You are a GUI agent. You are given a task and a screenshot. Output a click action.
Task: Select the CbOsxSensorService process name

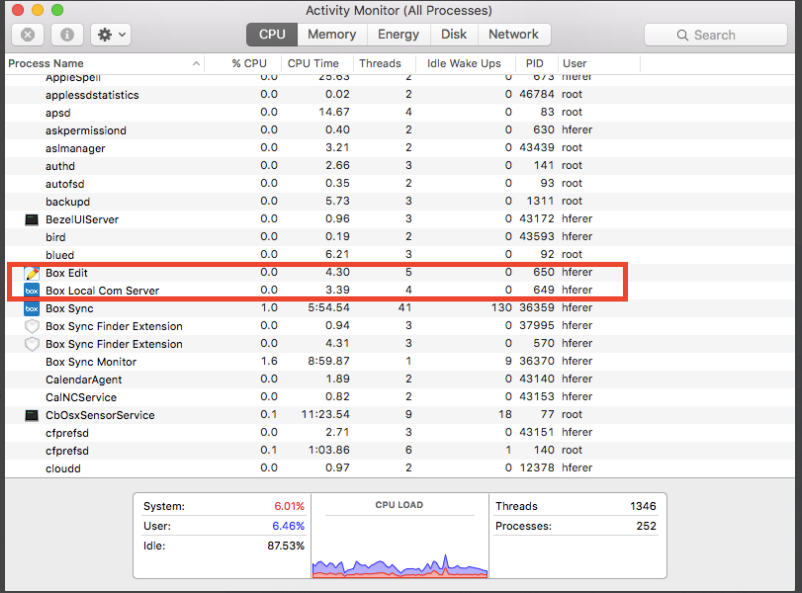point(100,415)
